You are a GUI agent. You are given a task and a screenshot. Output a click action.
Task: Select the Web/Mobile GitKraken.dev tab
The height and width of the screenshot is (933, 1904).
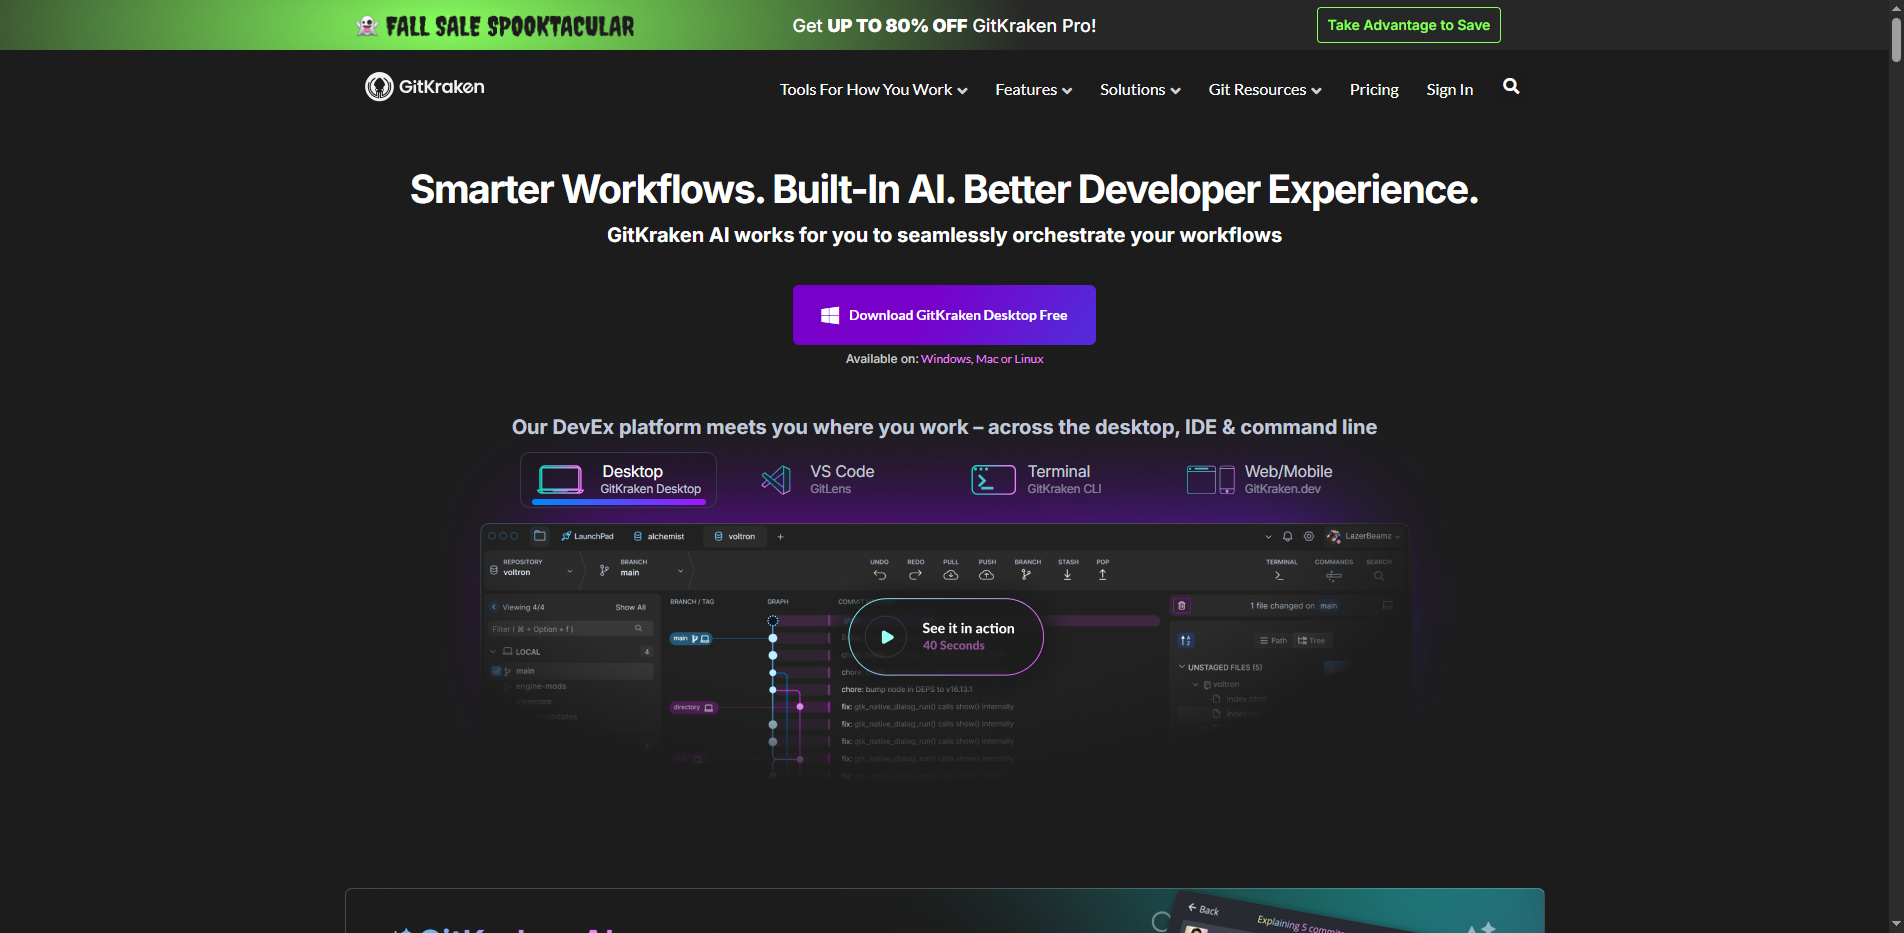point(1259,480)
